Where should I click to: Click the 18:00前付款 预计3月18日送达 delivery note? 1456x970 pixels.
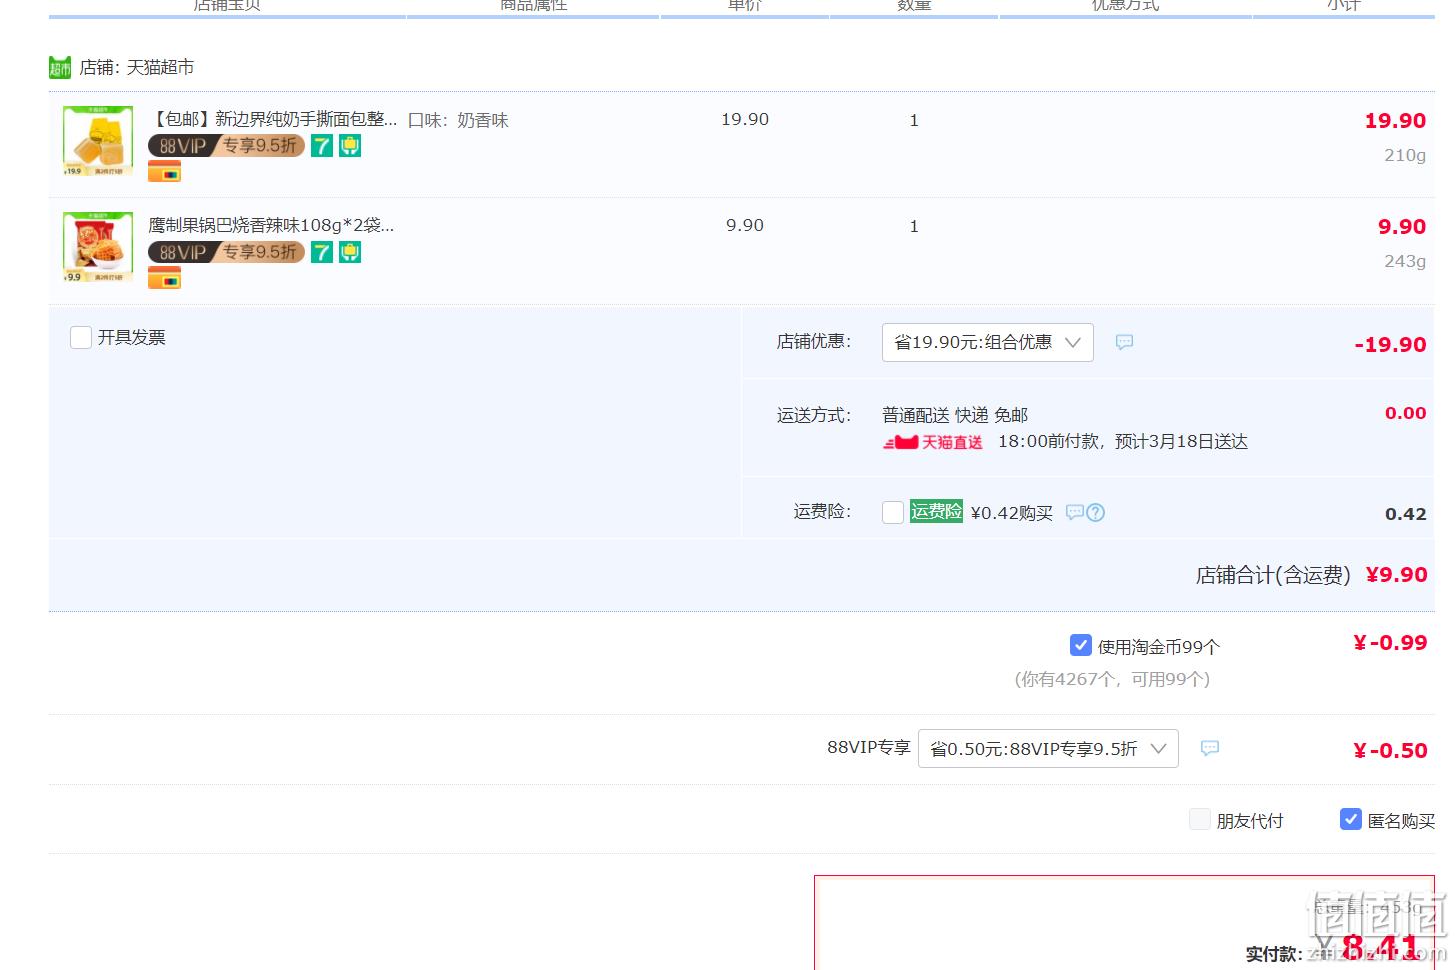(1123, 442)
